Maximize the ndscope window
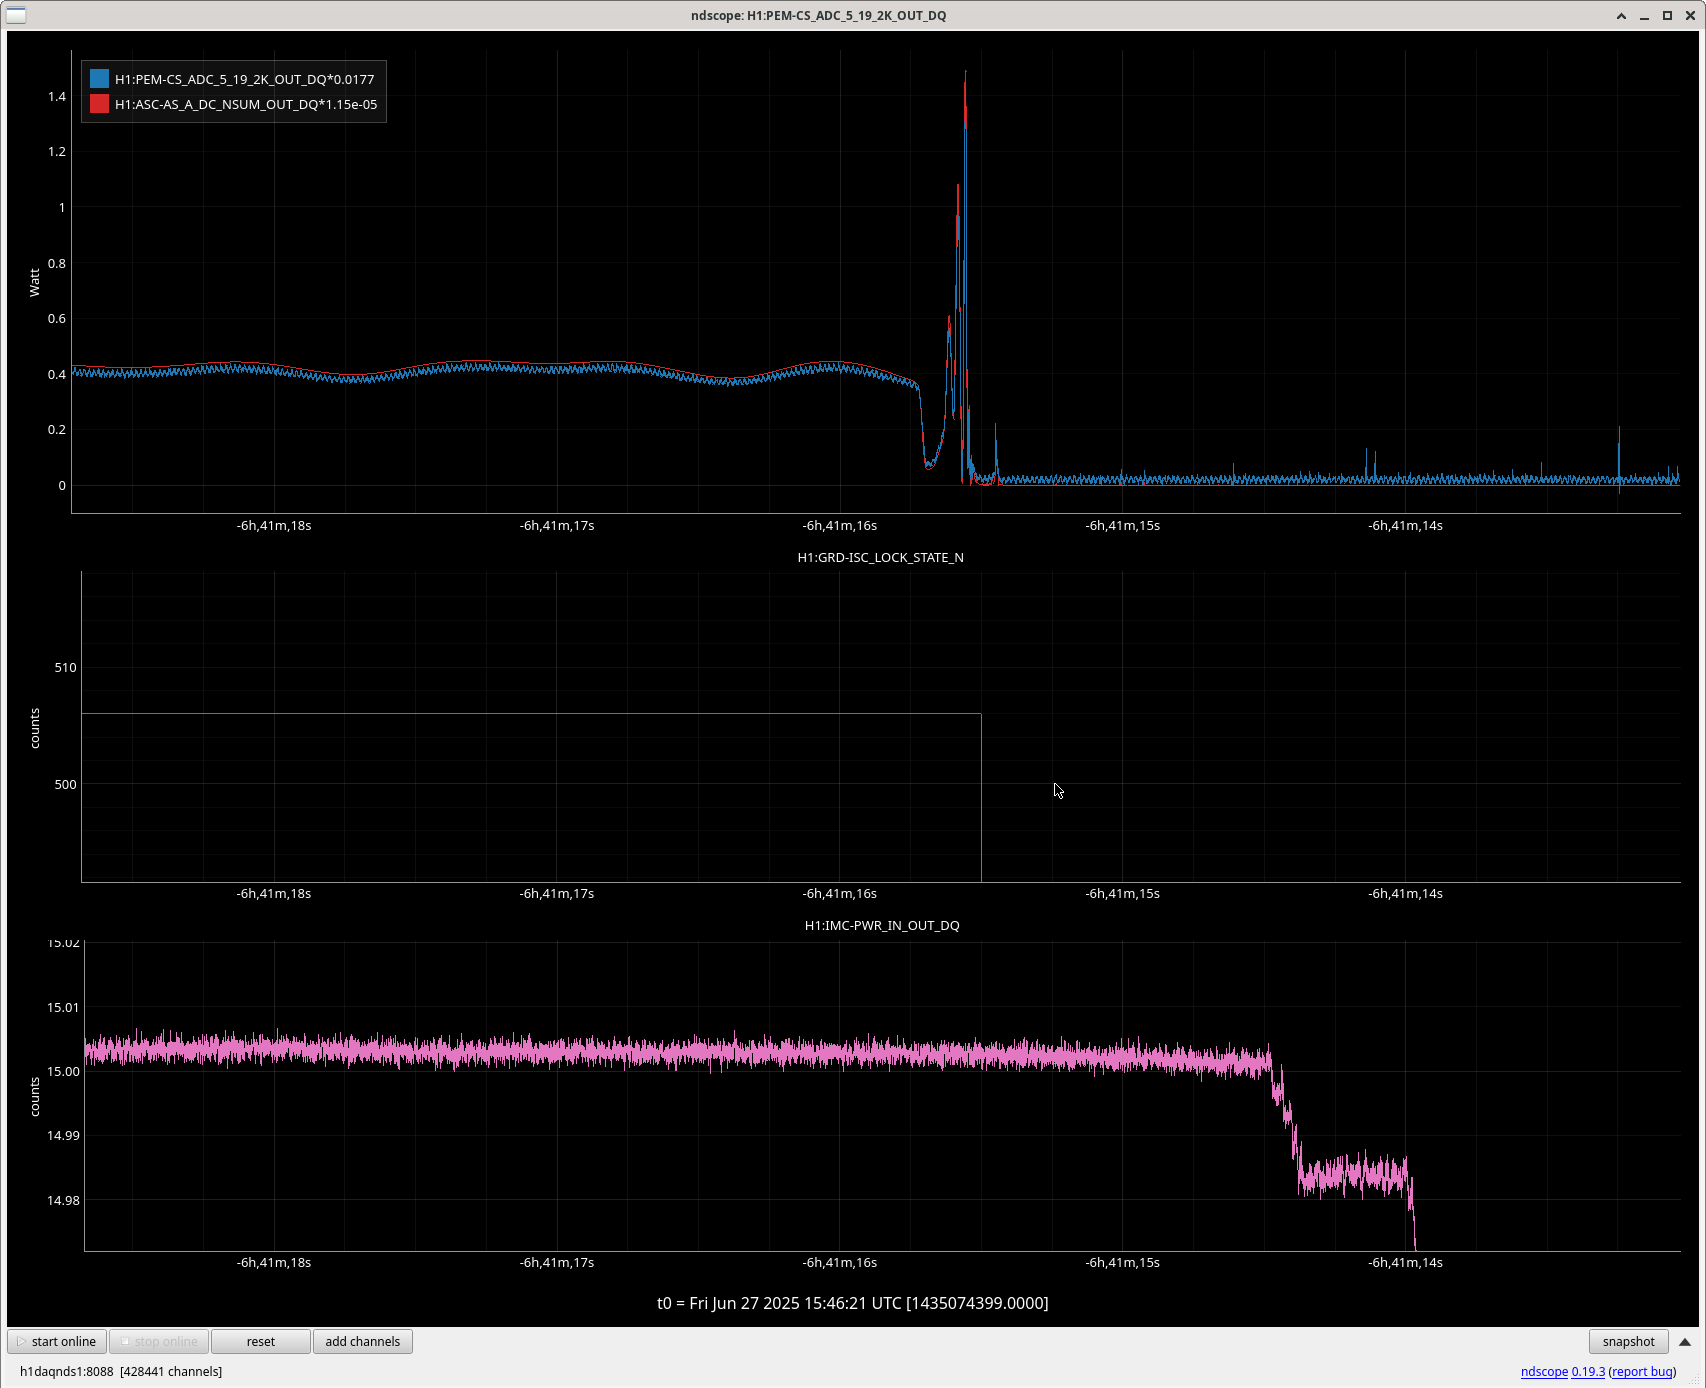Screen dimensions: 1706x1388 pos(1667,15)
